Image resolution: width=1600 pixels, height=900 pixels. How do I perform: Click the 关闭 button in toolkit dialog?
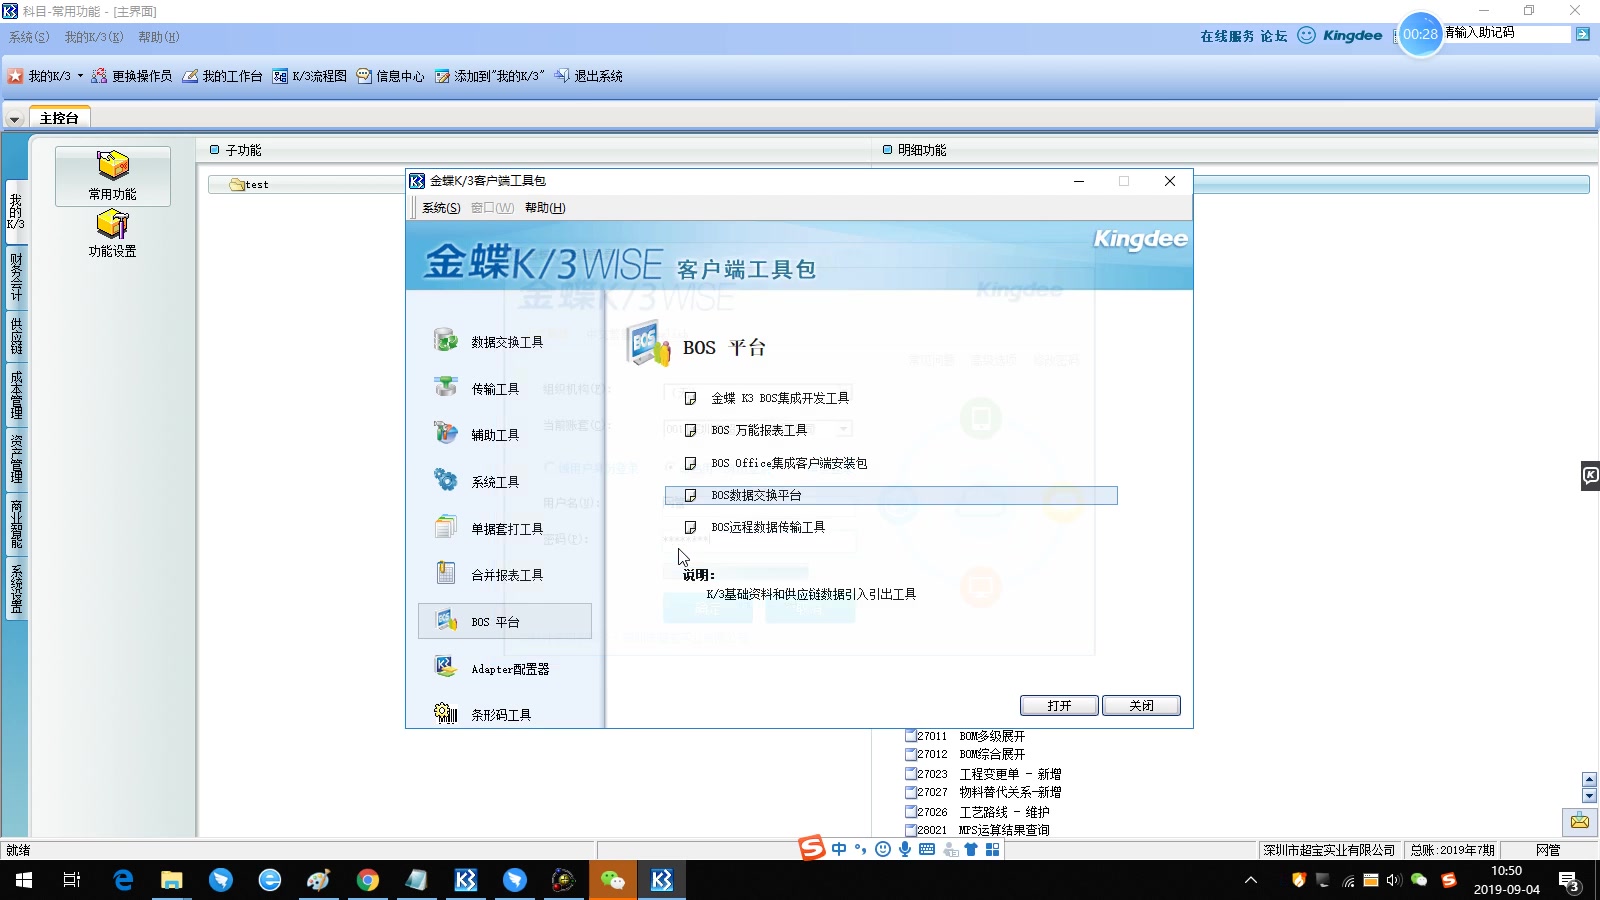1141,705
